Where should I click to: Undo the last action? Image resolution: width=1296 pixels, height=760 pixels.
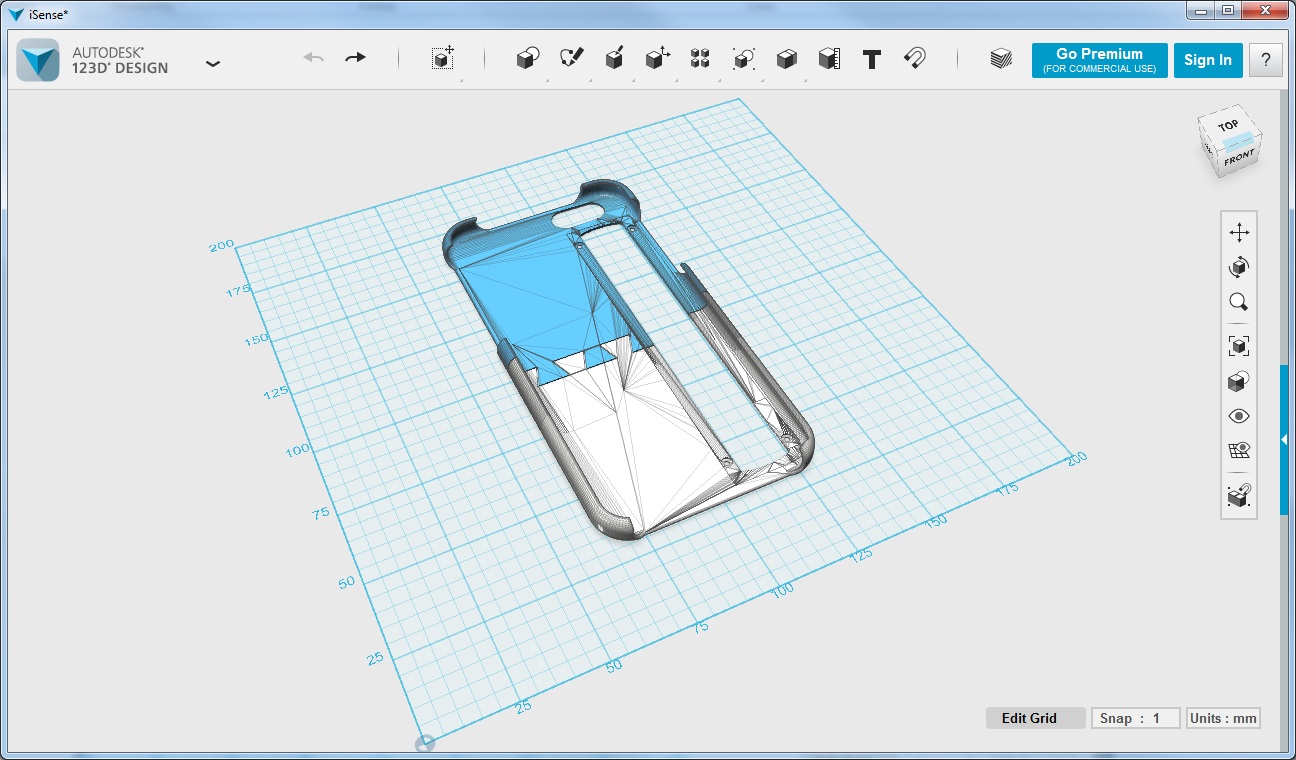tap(313, 58)
